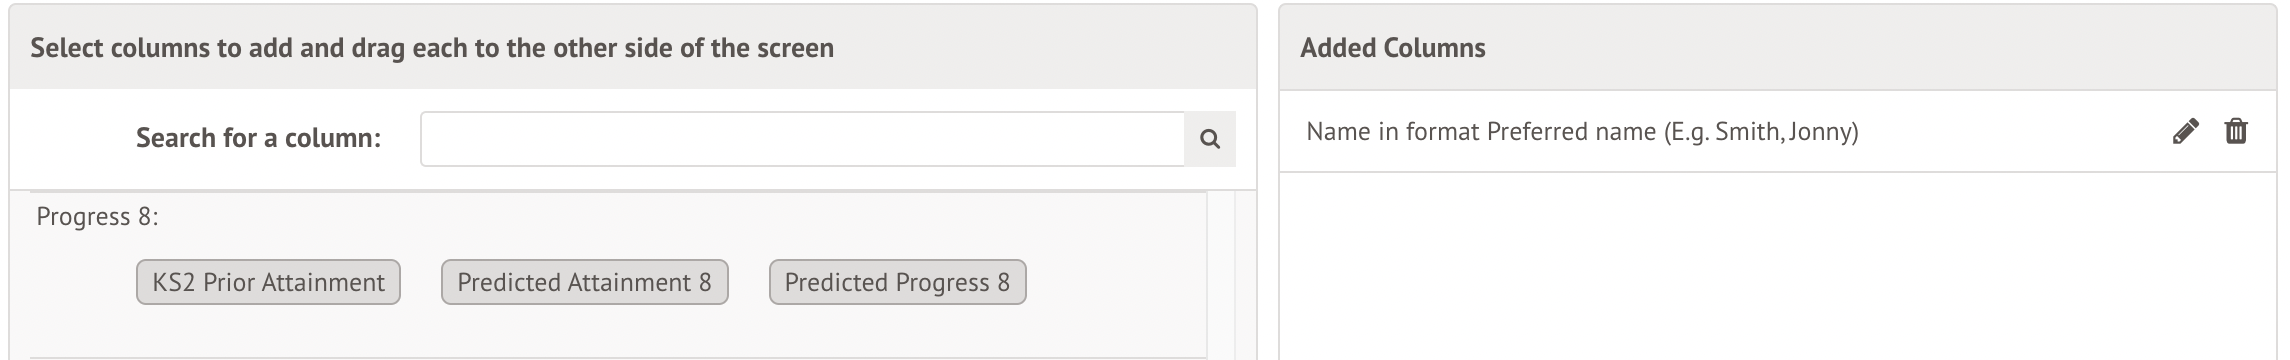
Task: Select the Predicted Progress 8 column chip
Action: click(x=897, y=282)
